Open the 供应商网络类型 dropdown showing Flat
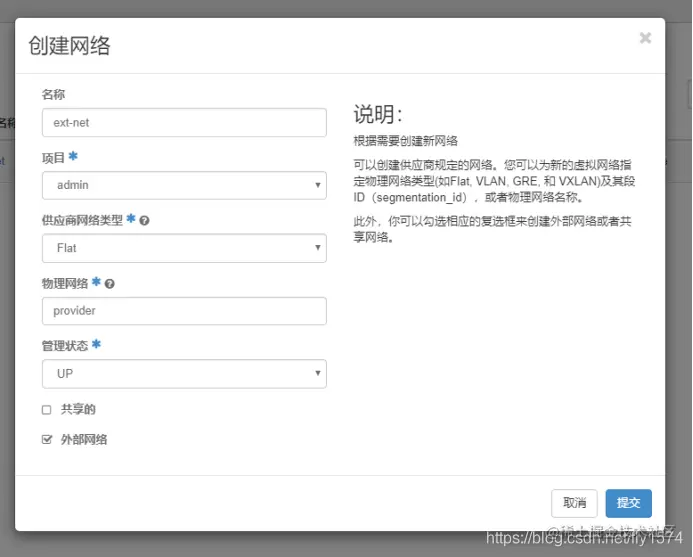 click(x=184, y=248)
